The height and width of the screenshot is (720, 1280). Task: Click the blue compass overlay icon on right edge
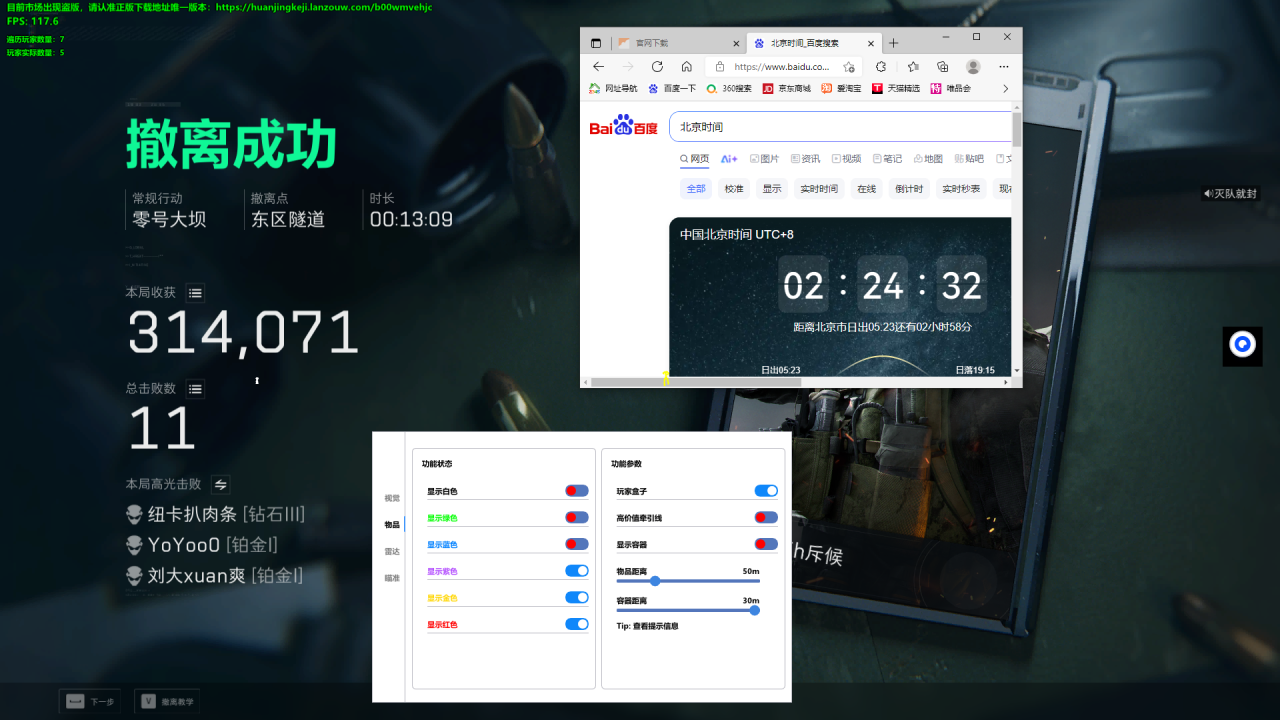[x=1242, y=345]
